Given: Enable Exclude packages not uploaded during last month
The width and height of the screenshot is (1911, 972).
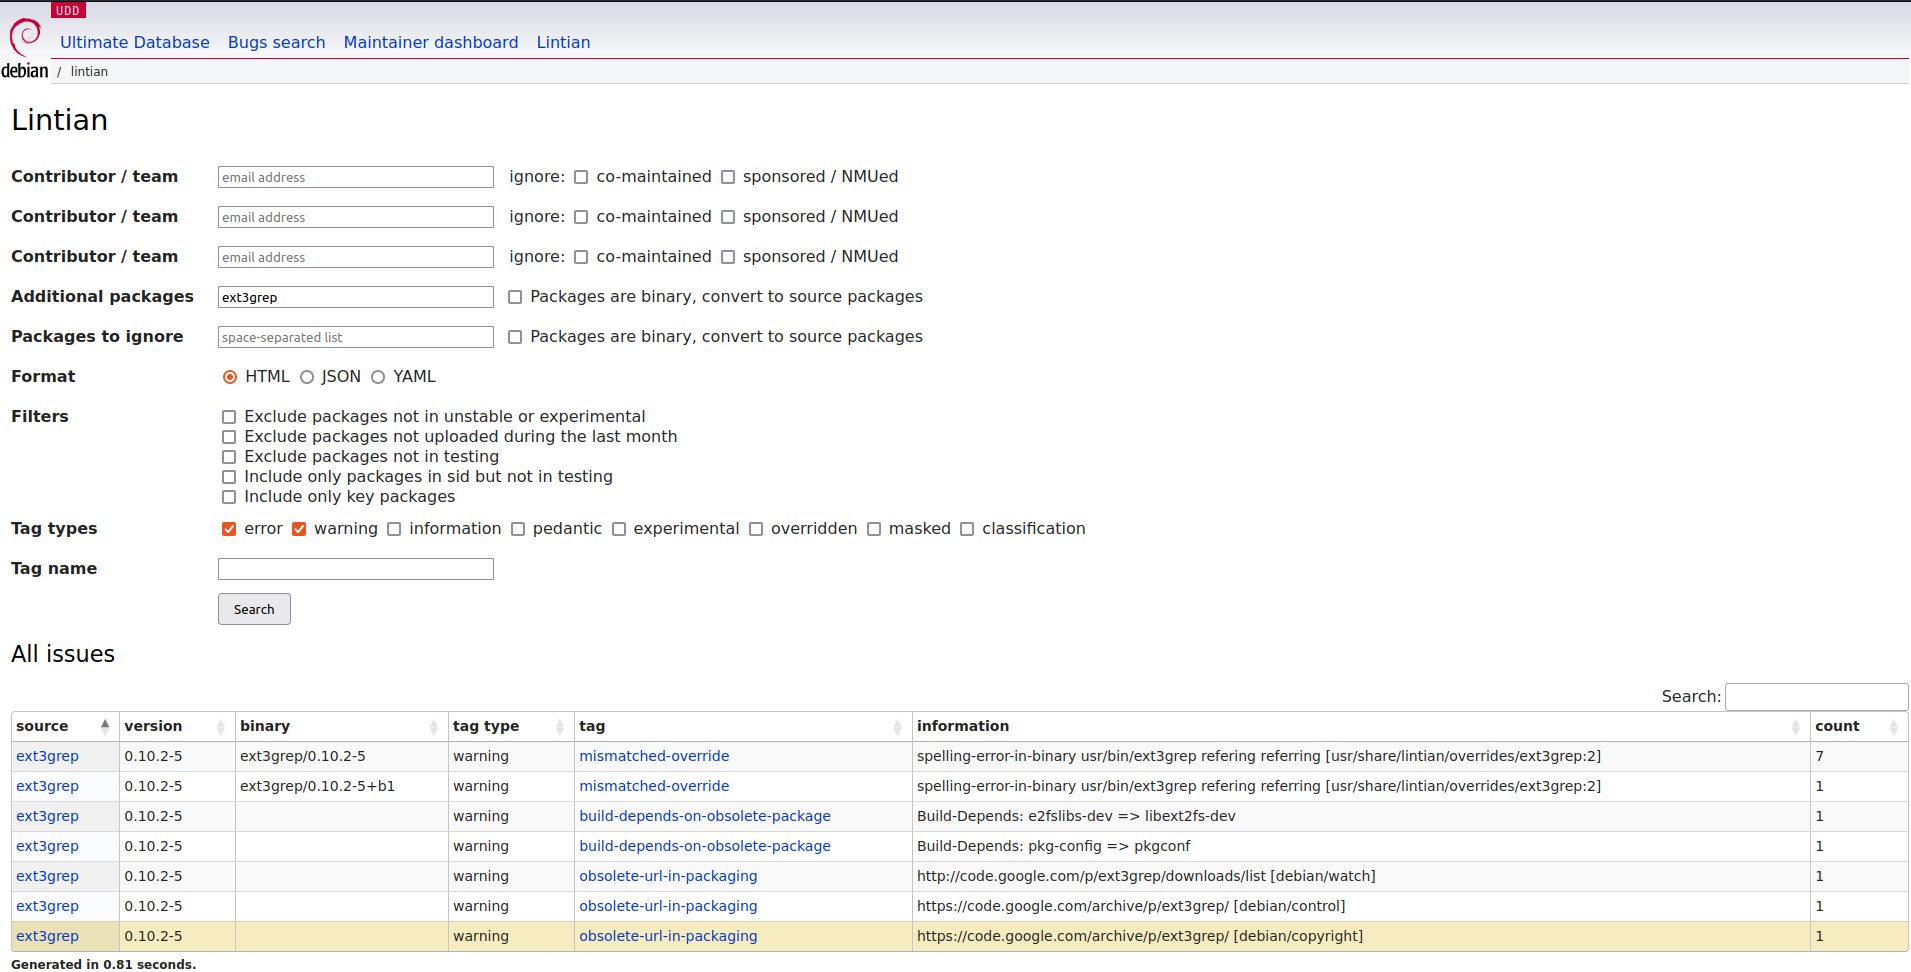Looking at the screenshot, I should click(x=229, y=437).
